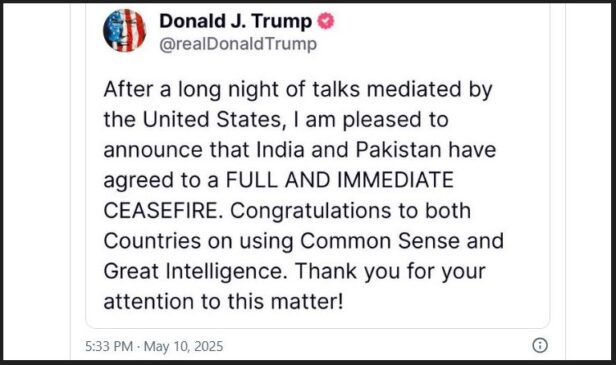Image resolution: width=616 pixels, height=365 pixels.
Task: Click the first line After a long night
Action: (x=298, y=90)
